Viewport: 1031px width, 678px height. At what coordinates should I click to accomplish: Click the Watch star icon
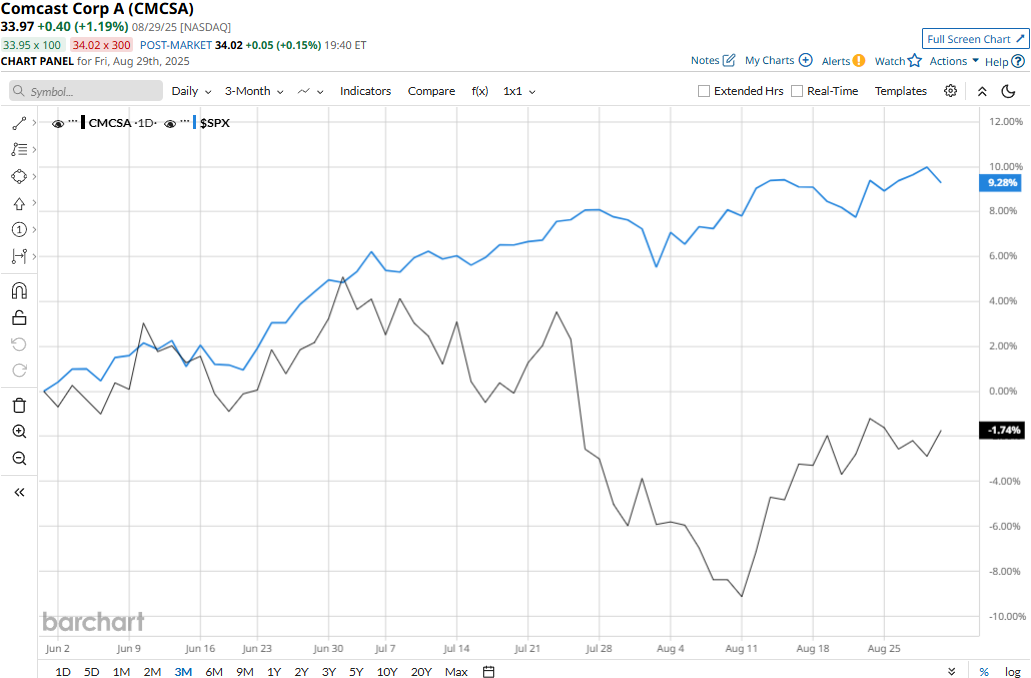coord(915,61)
